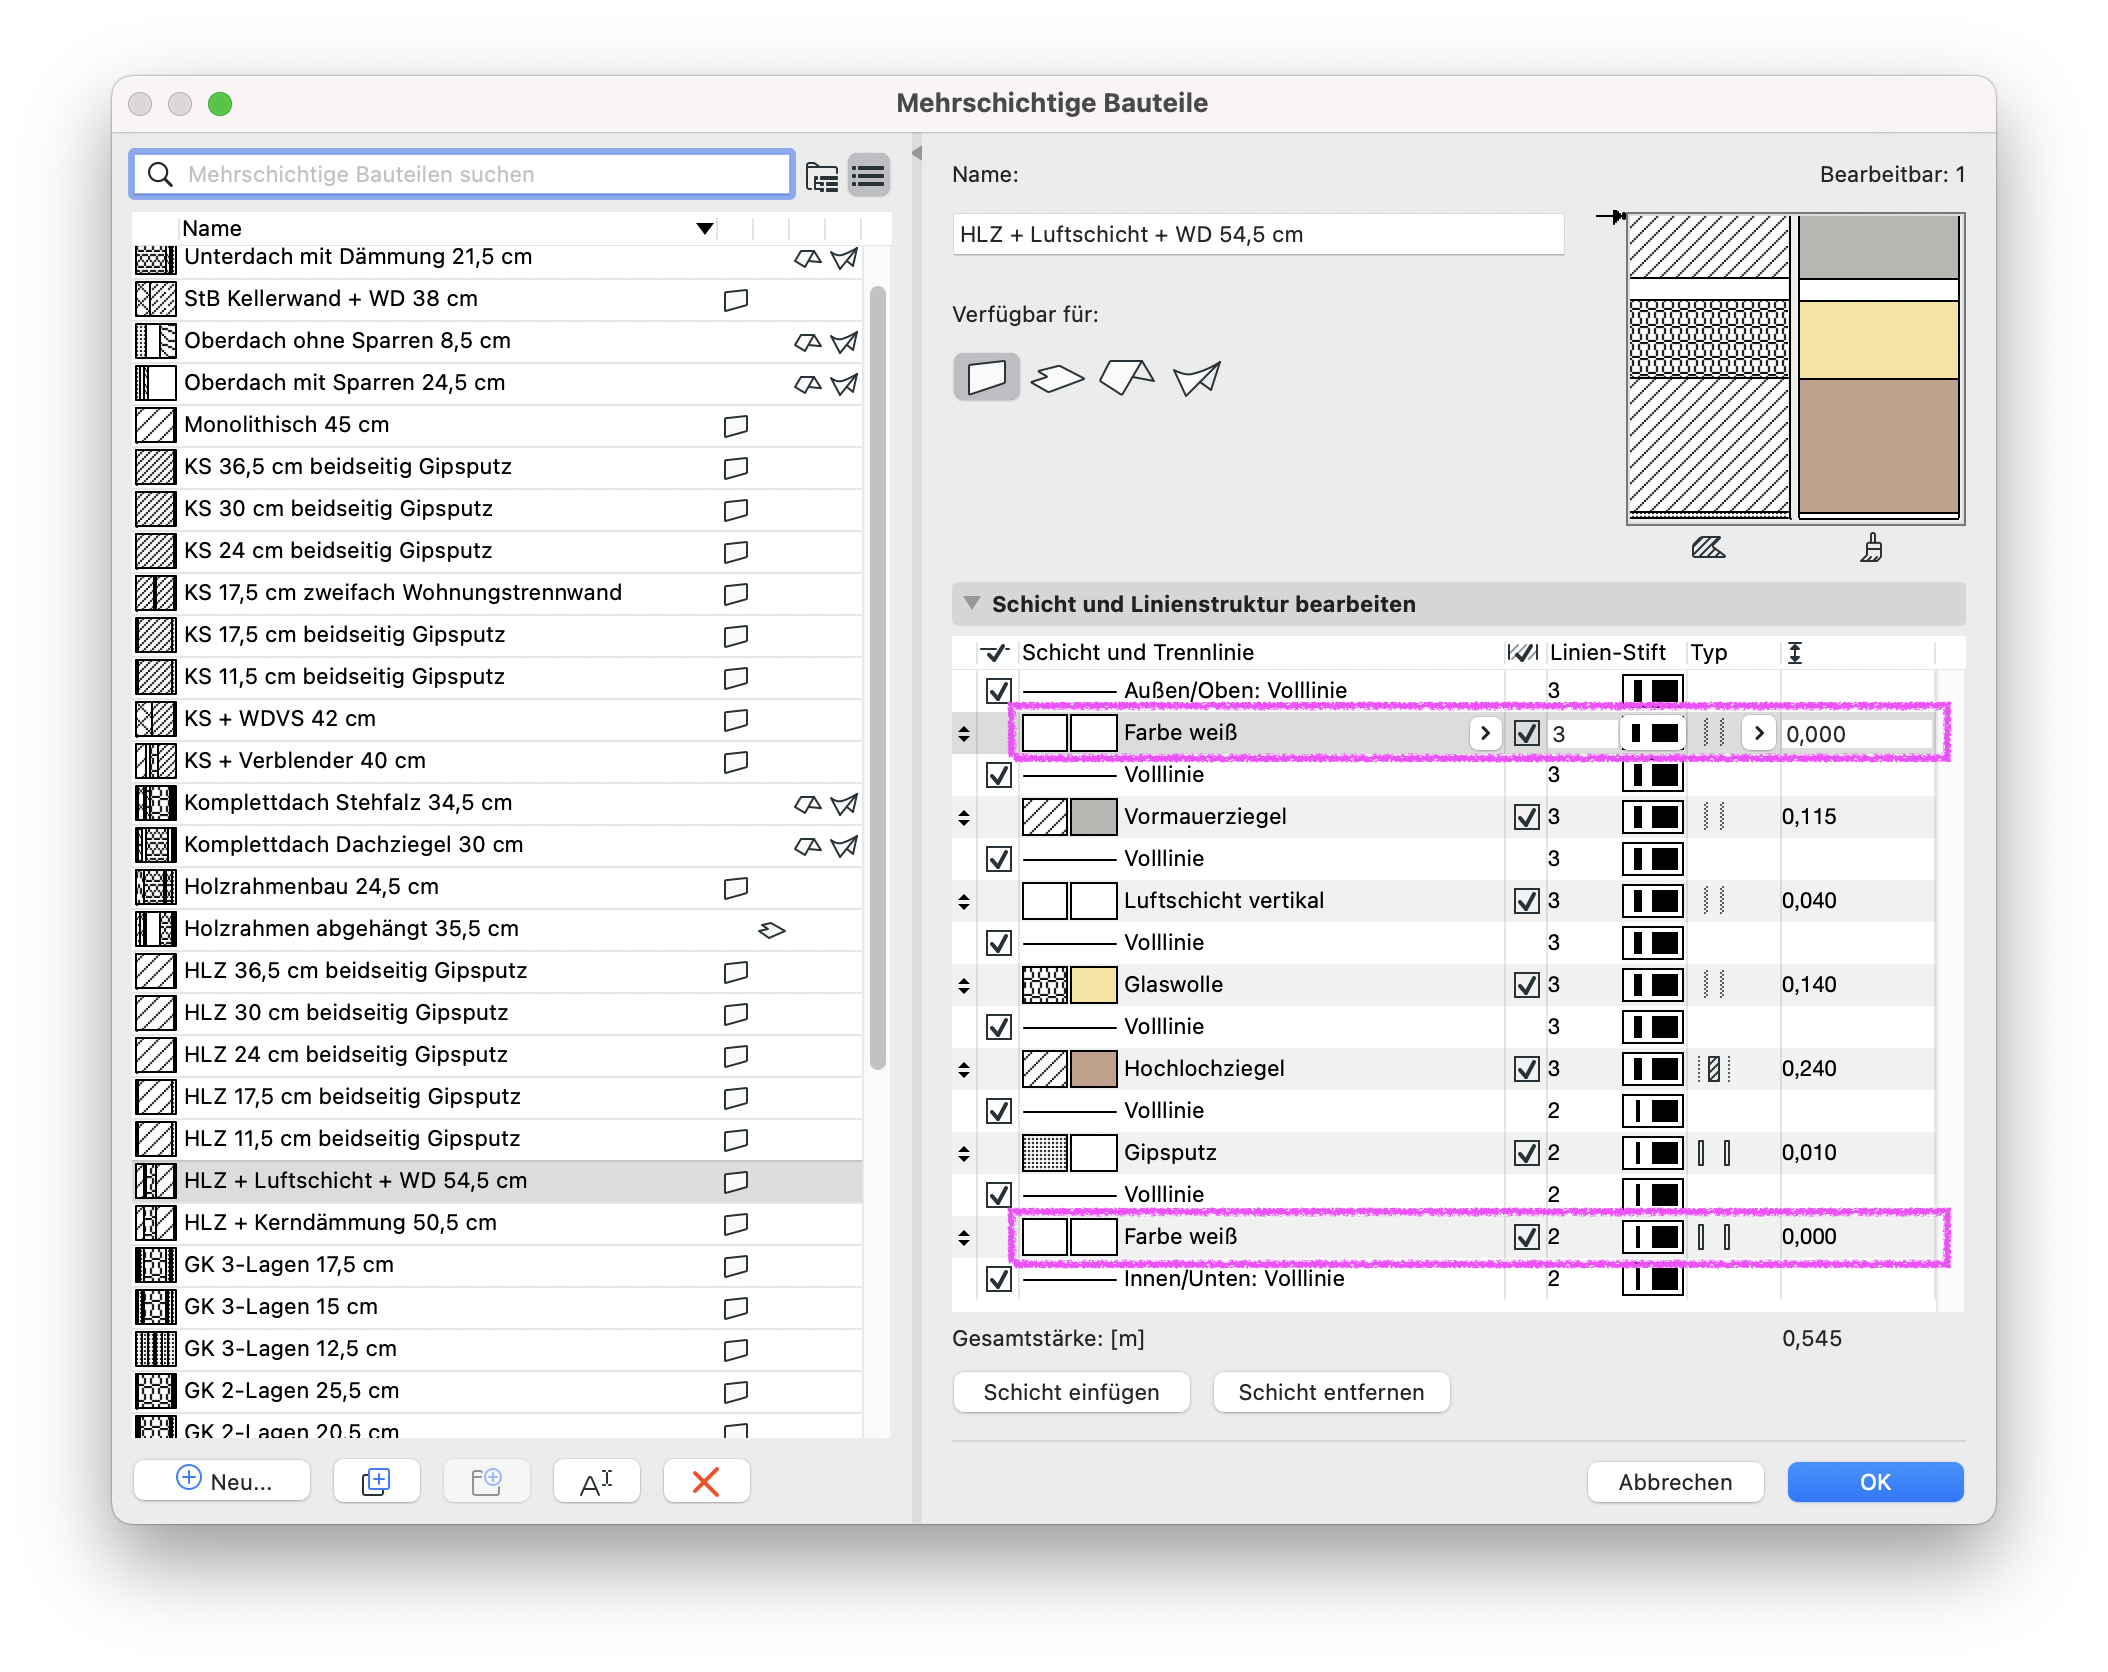
Task: Click pen weight icon for Außen/Oben line
Action: [1653, 690]
